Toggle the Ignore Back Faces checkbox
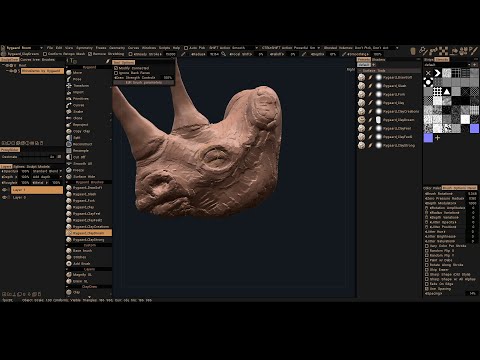 (x=116, y=73)
